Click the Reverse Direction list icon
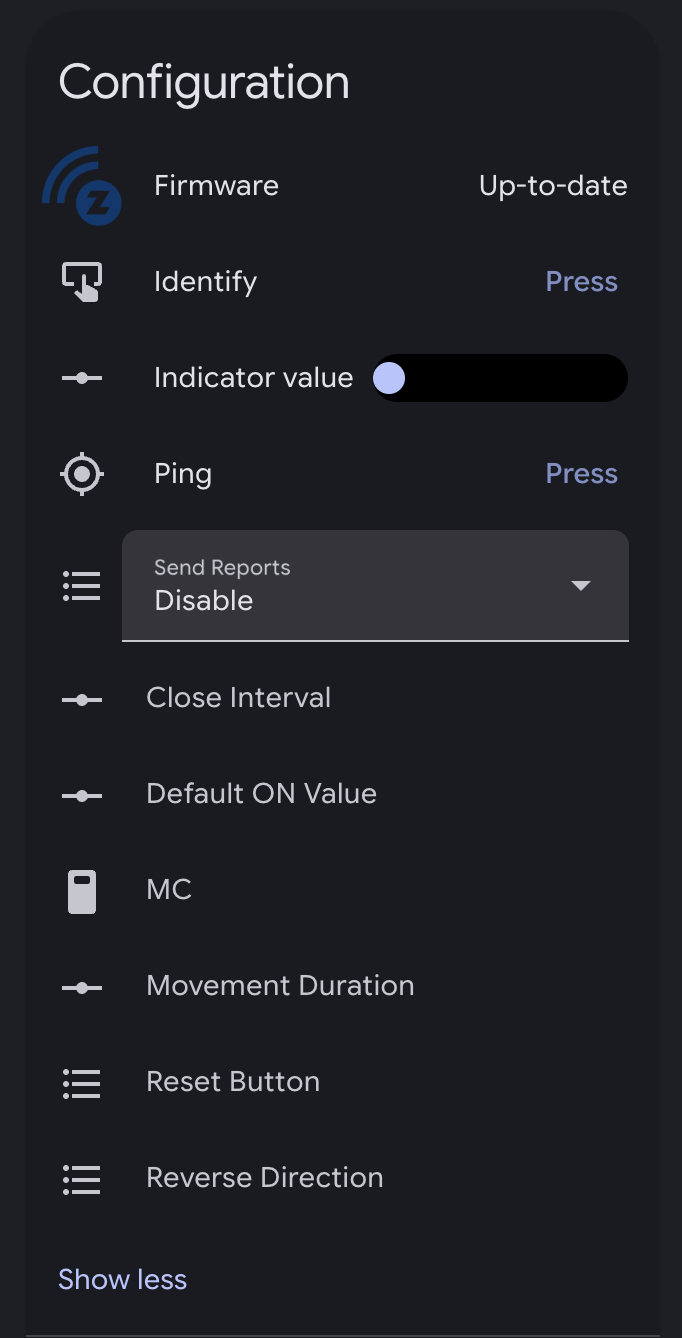This screenshot has width=682, height=1338. [x=82, y=1178]
